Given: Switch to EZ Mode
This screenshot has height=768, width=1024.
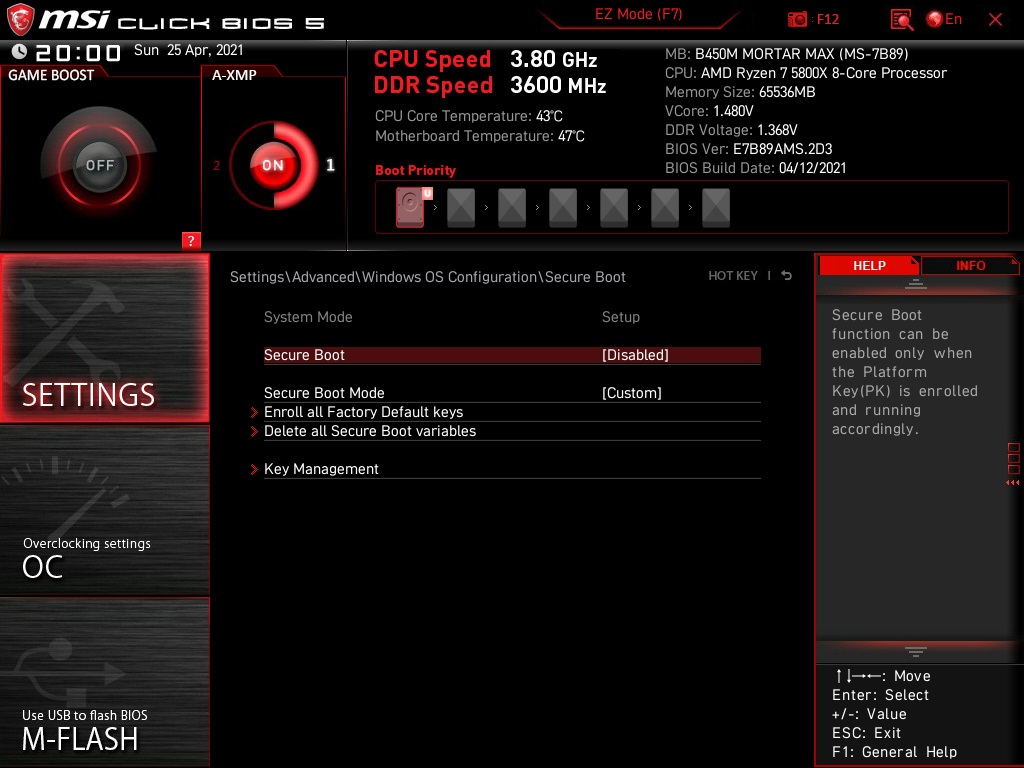Looking at the screenshot, I should [x=638, y=14].
